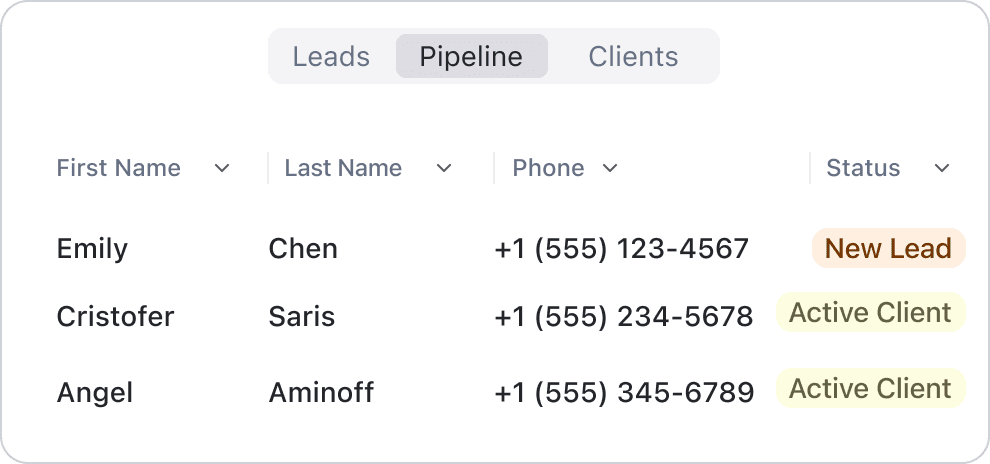Open the Clients tab
Viewport: 990px width, 464px height.
pos(633,57)
